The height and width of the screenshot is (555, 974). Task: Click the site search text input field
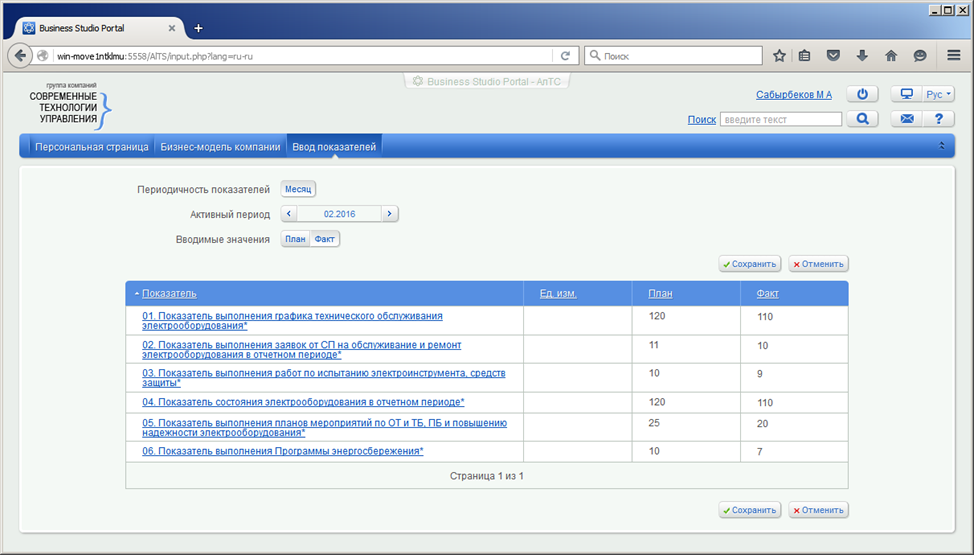point(781,119)
